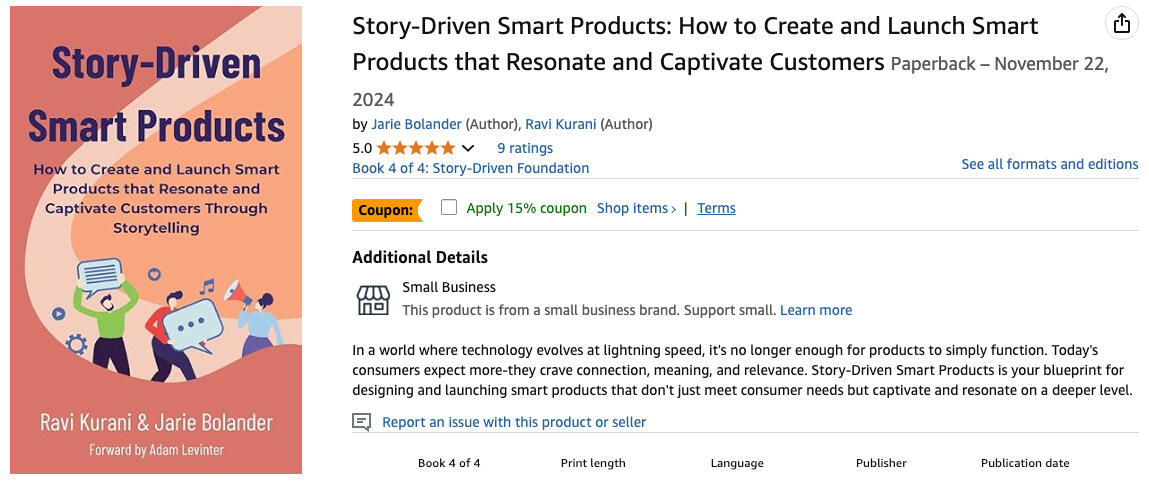
Task: Click the Publisher detail label
Action: [x=881, y=463]
